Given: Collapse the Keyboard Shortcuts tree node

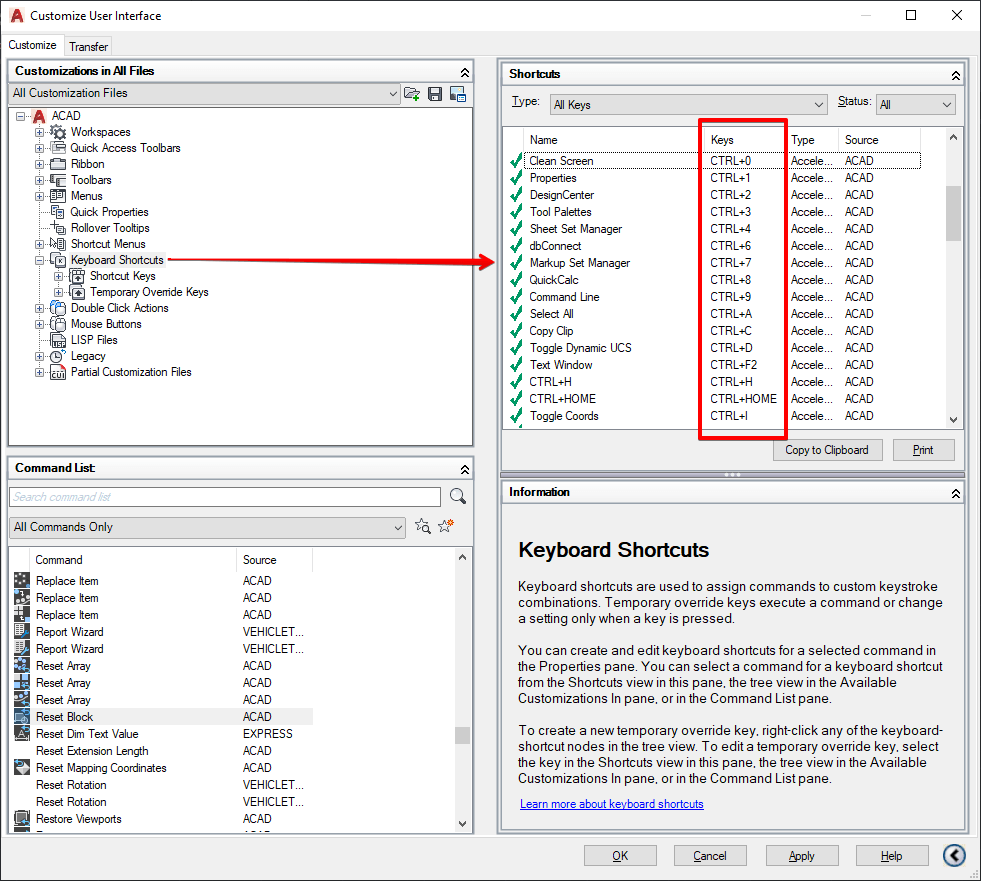Looking at the screenshot, I should click(39, 260).
